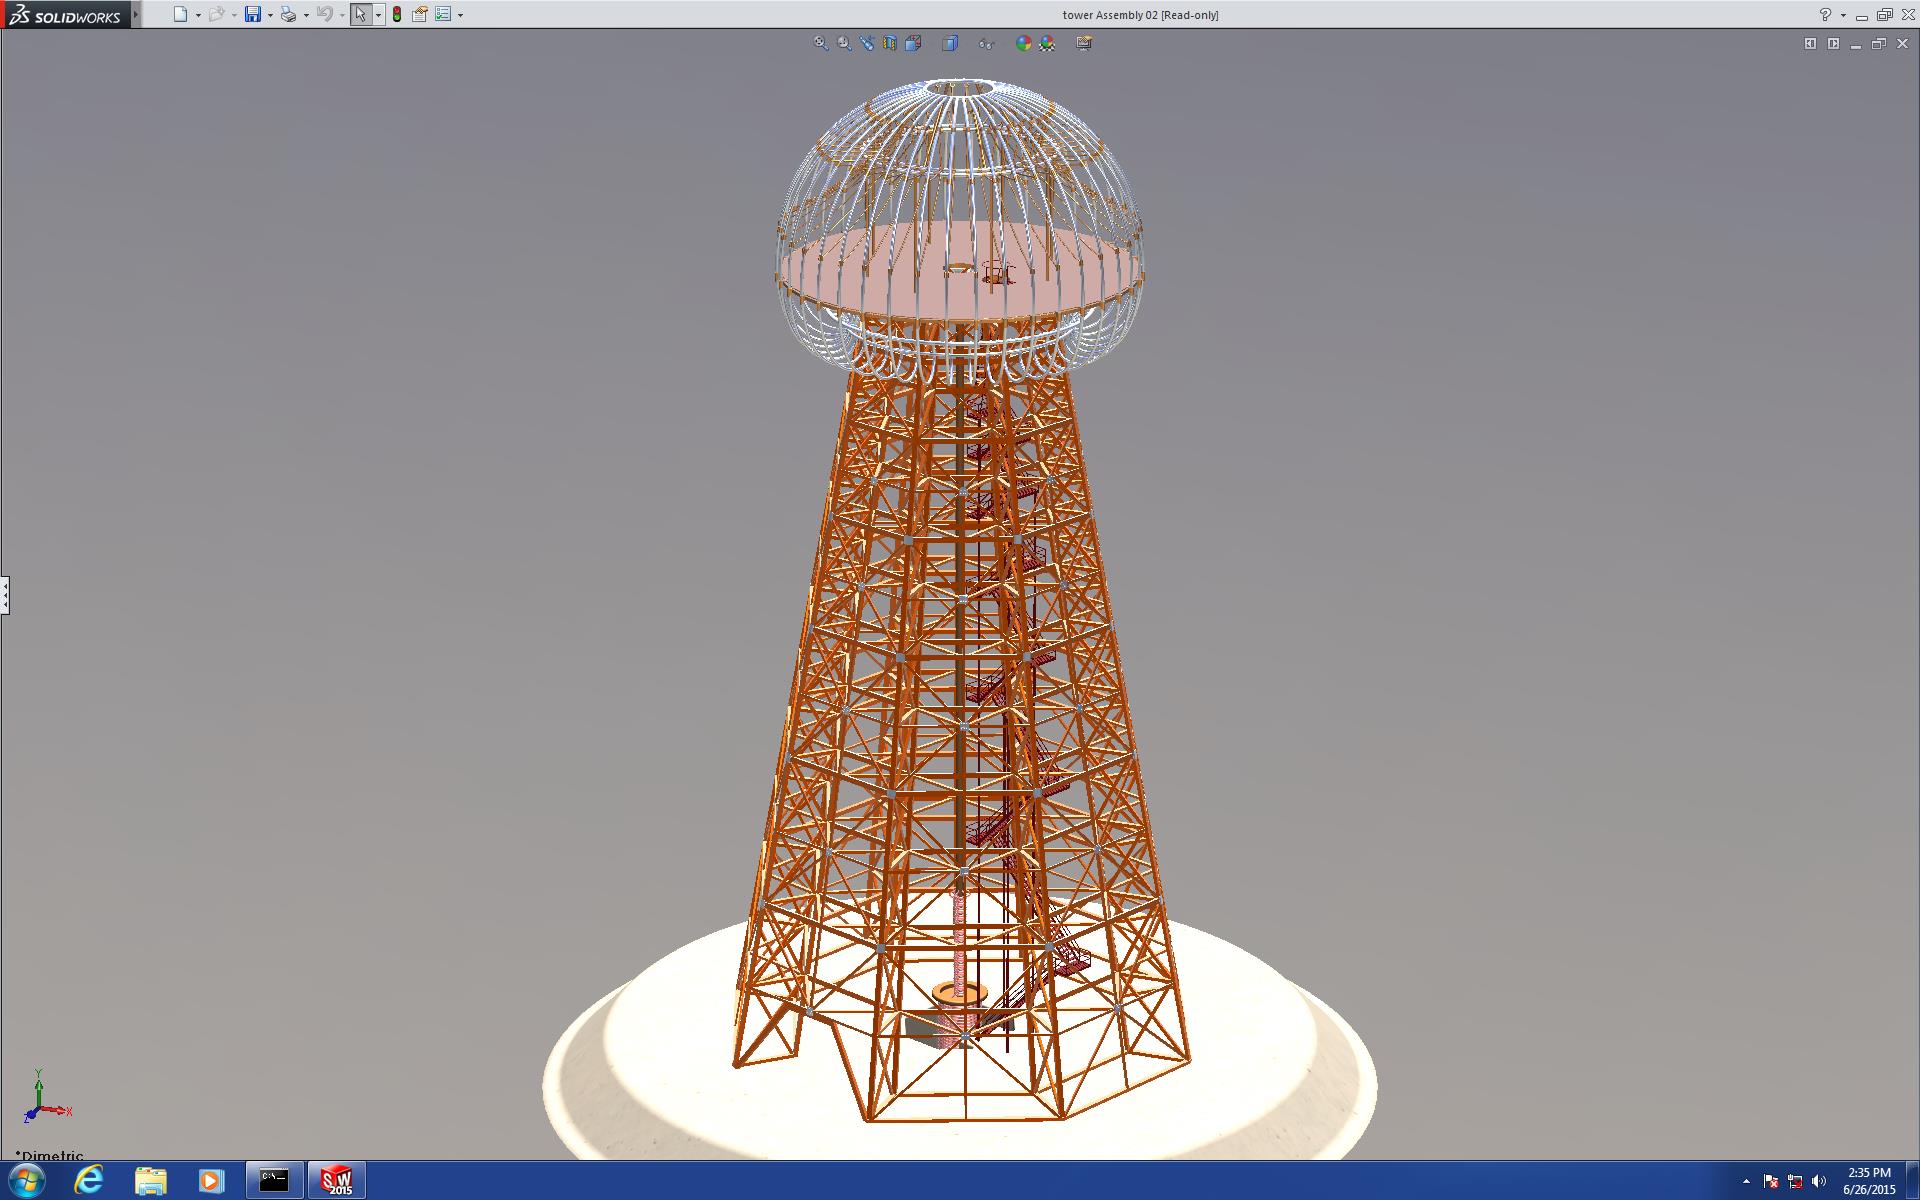Open the View Settings monitor icon

[1084, 43]
